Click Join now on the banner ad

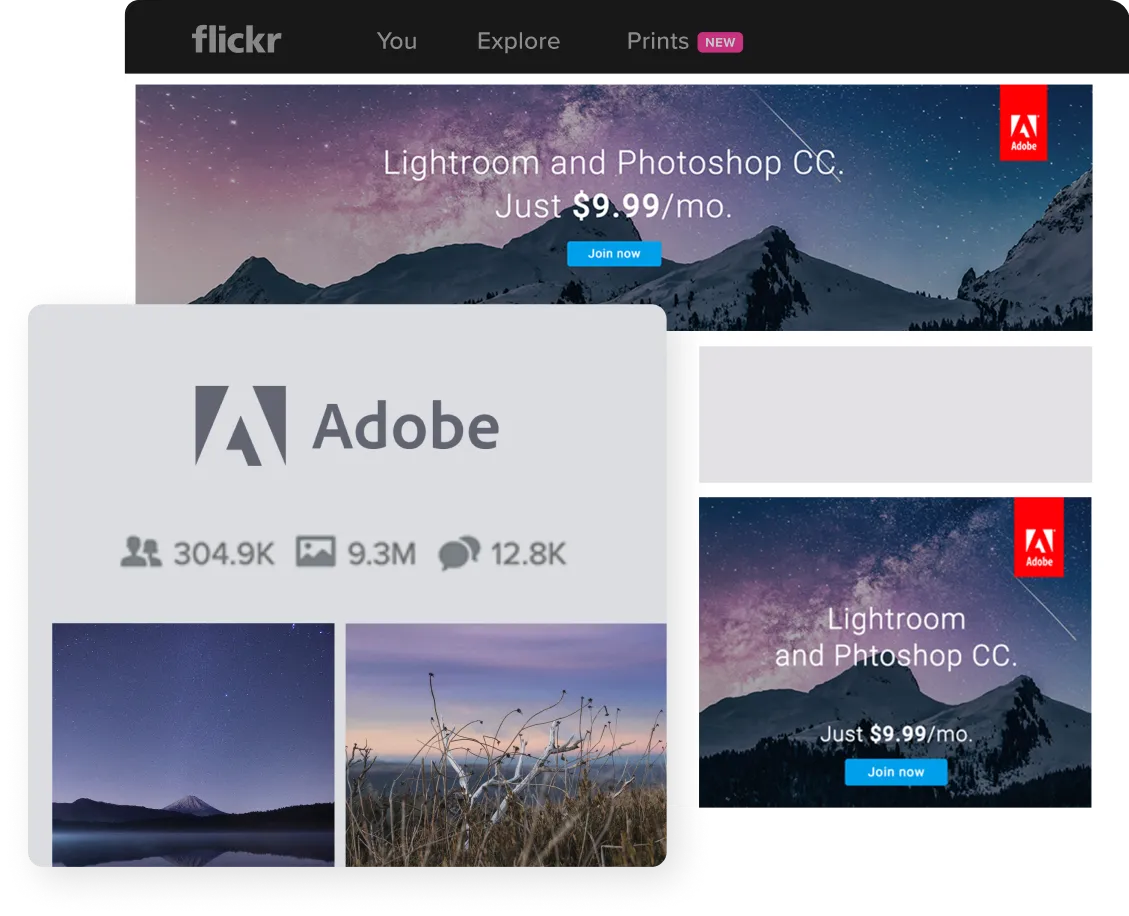click(x=613, y=254)
